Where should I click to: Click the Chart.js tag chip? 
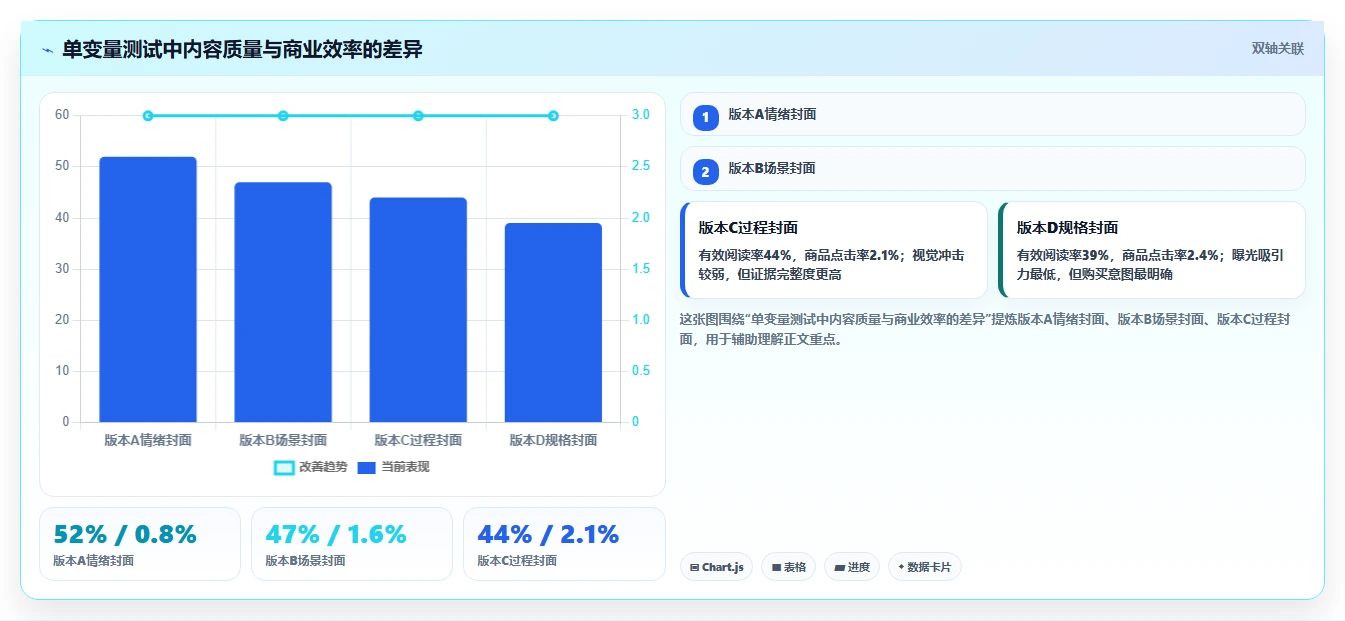716,567
